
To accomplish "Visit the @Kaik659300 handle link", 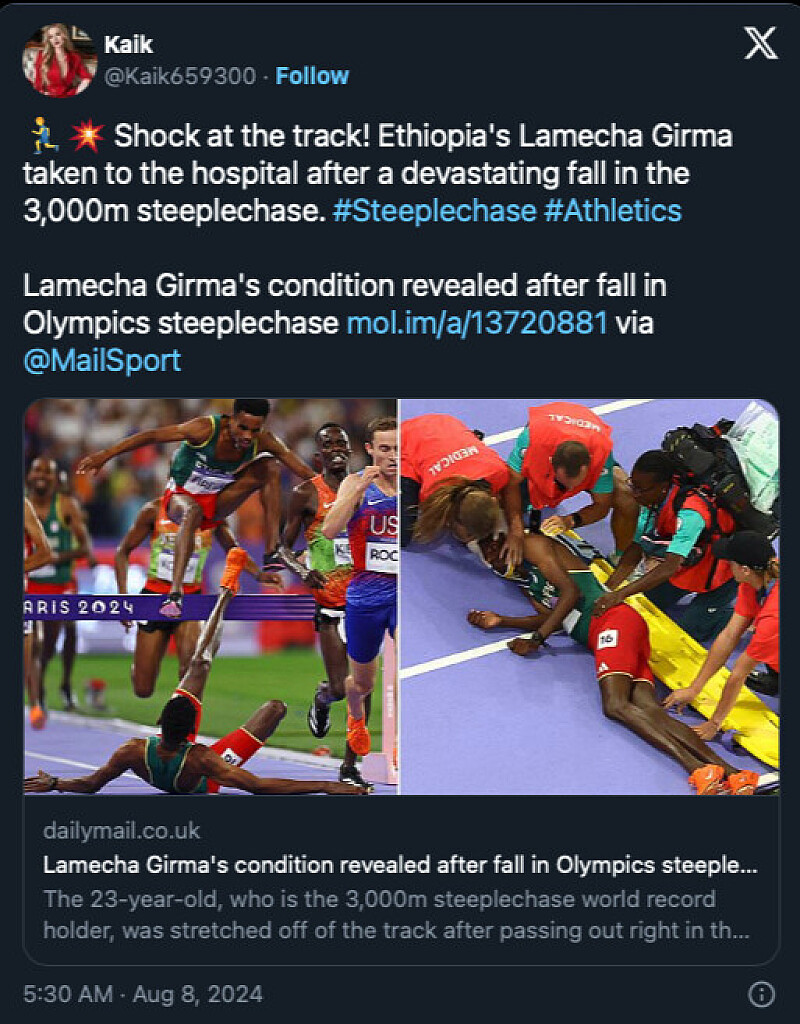I will 180,76.
